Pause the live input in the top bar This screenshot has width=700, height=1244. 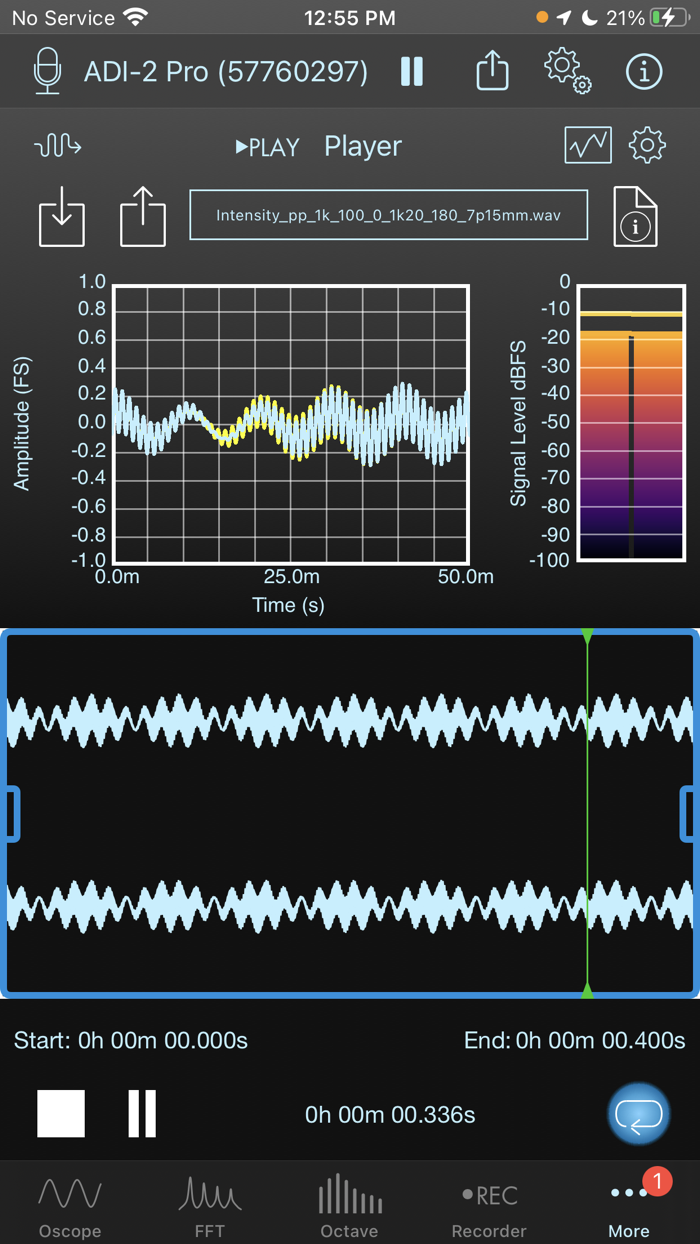[x=412, y=71]
